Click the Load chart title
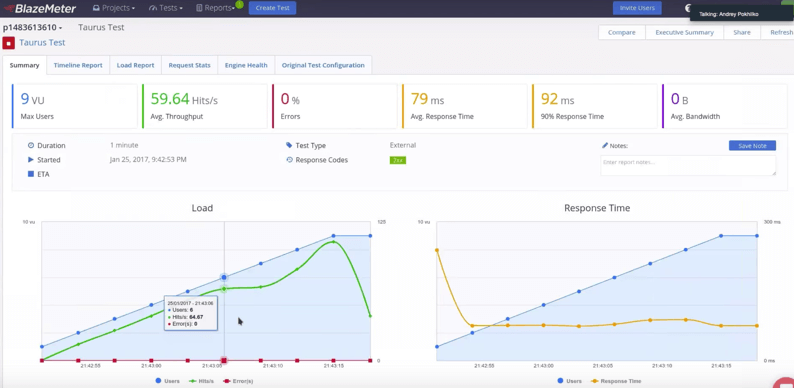This screenshot has height=388, width=794. 202,208
